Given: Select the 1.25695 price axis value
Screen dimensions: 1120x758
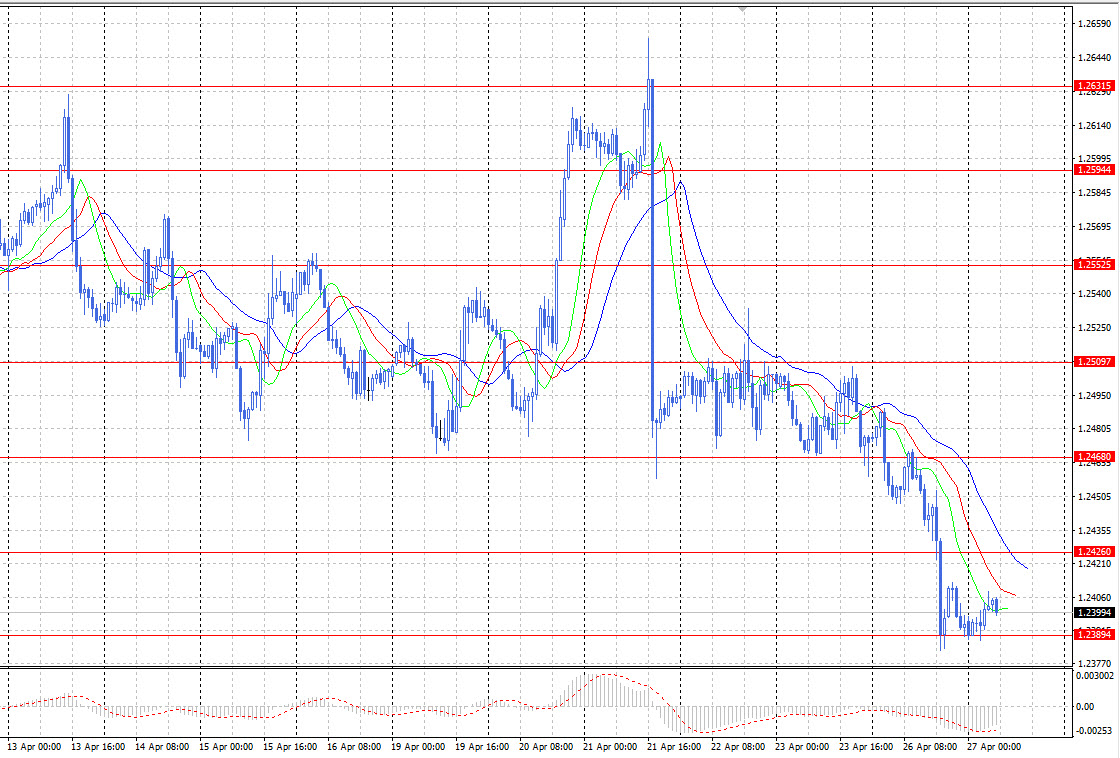Looking at the screenshot, I should (x=1094, y=227).
